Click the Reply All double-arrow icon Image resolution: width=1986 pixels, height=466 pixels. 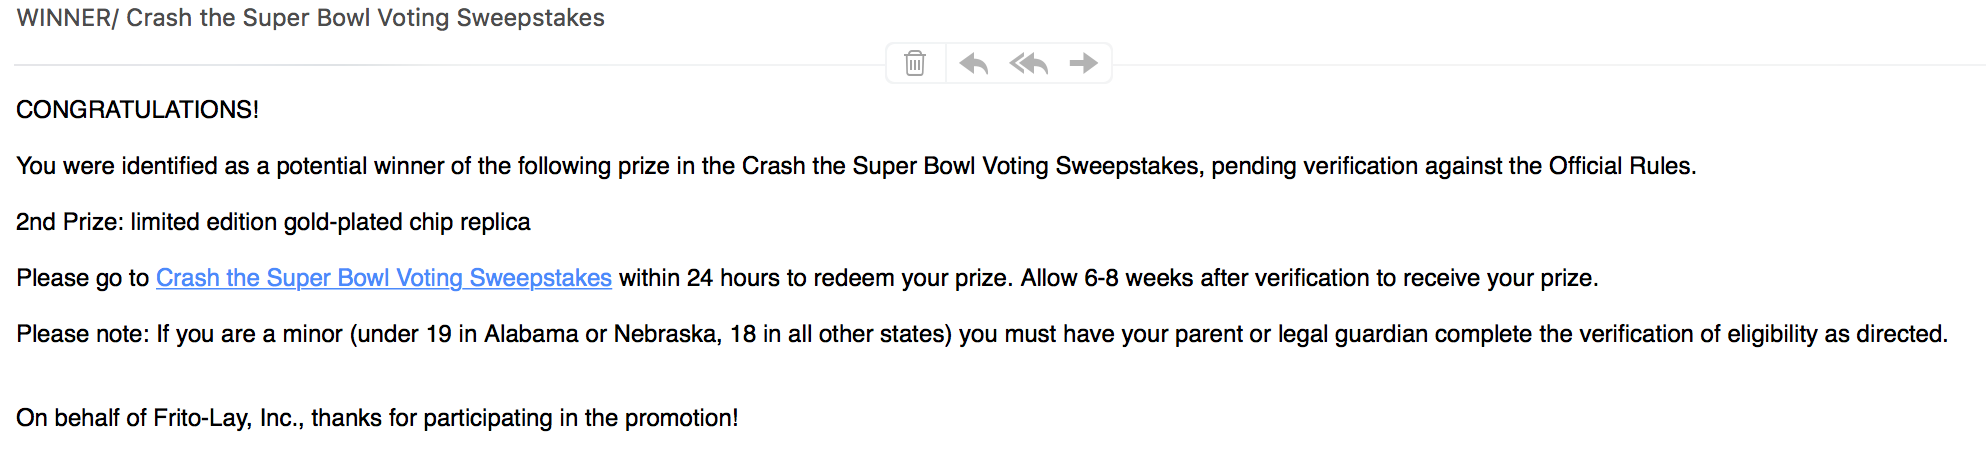1029,64
